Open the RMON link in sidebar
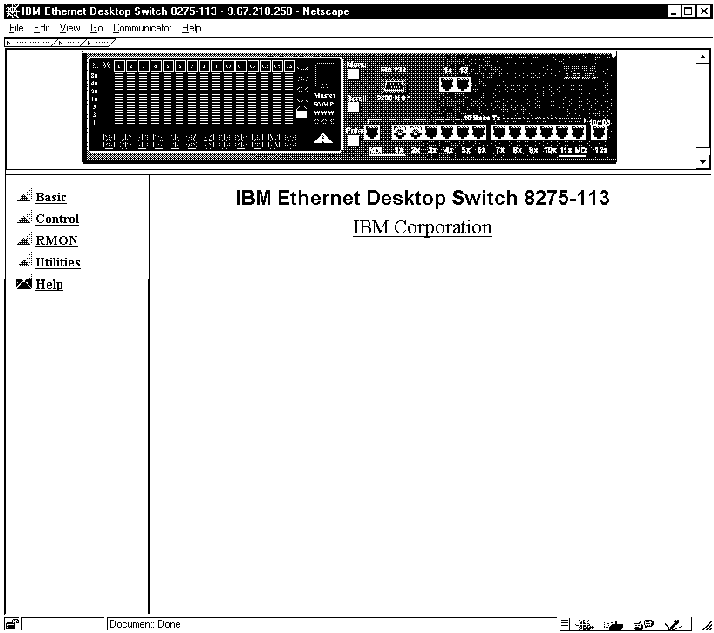Viewport: 714px width, 633px height. coord(56,241)
